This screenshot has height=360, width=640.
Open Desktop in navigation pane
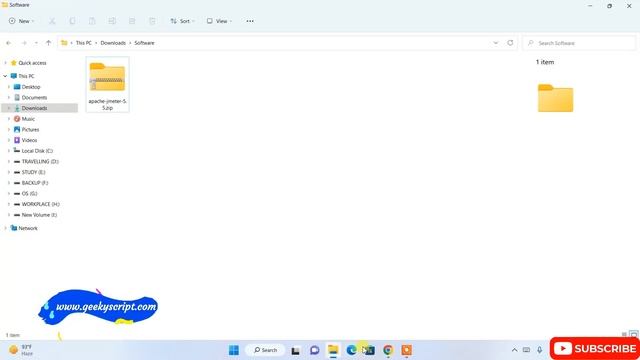click(x=31, y=87)
